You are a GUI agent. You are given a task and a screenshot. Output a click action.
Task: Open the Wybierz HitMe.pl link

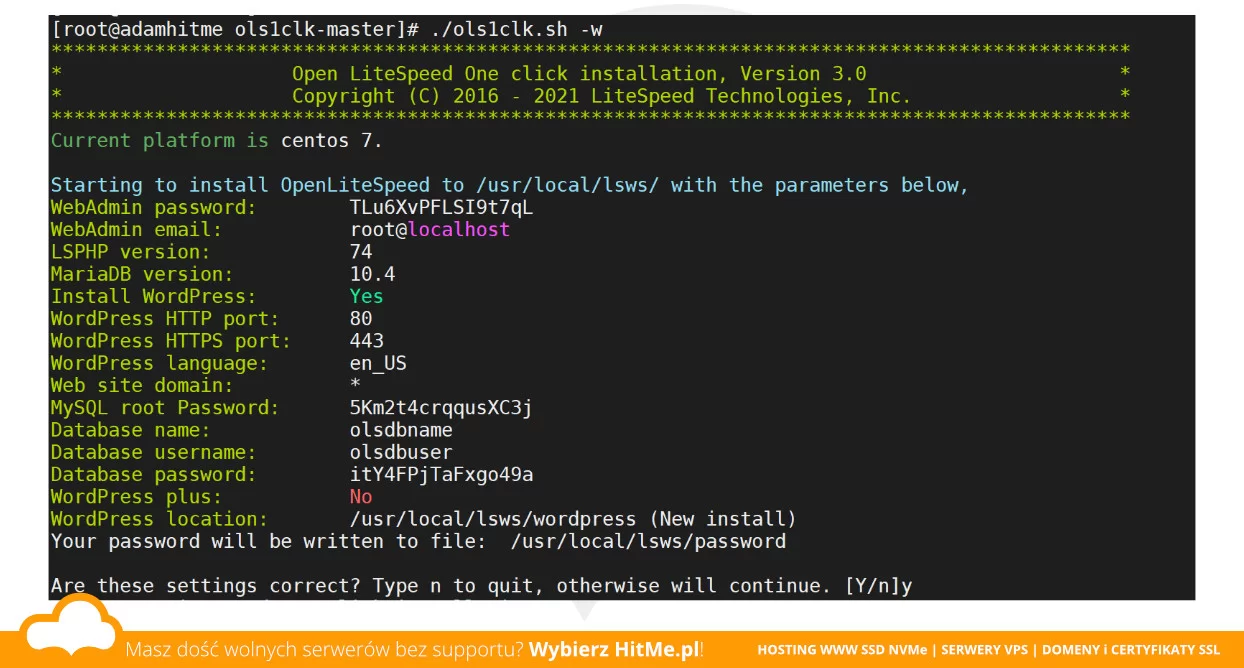[614, 649]
